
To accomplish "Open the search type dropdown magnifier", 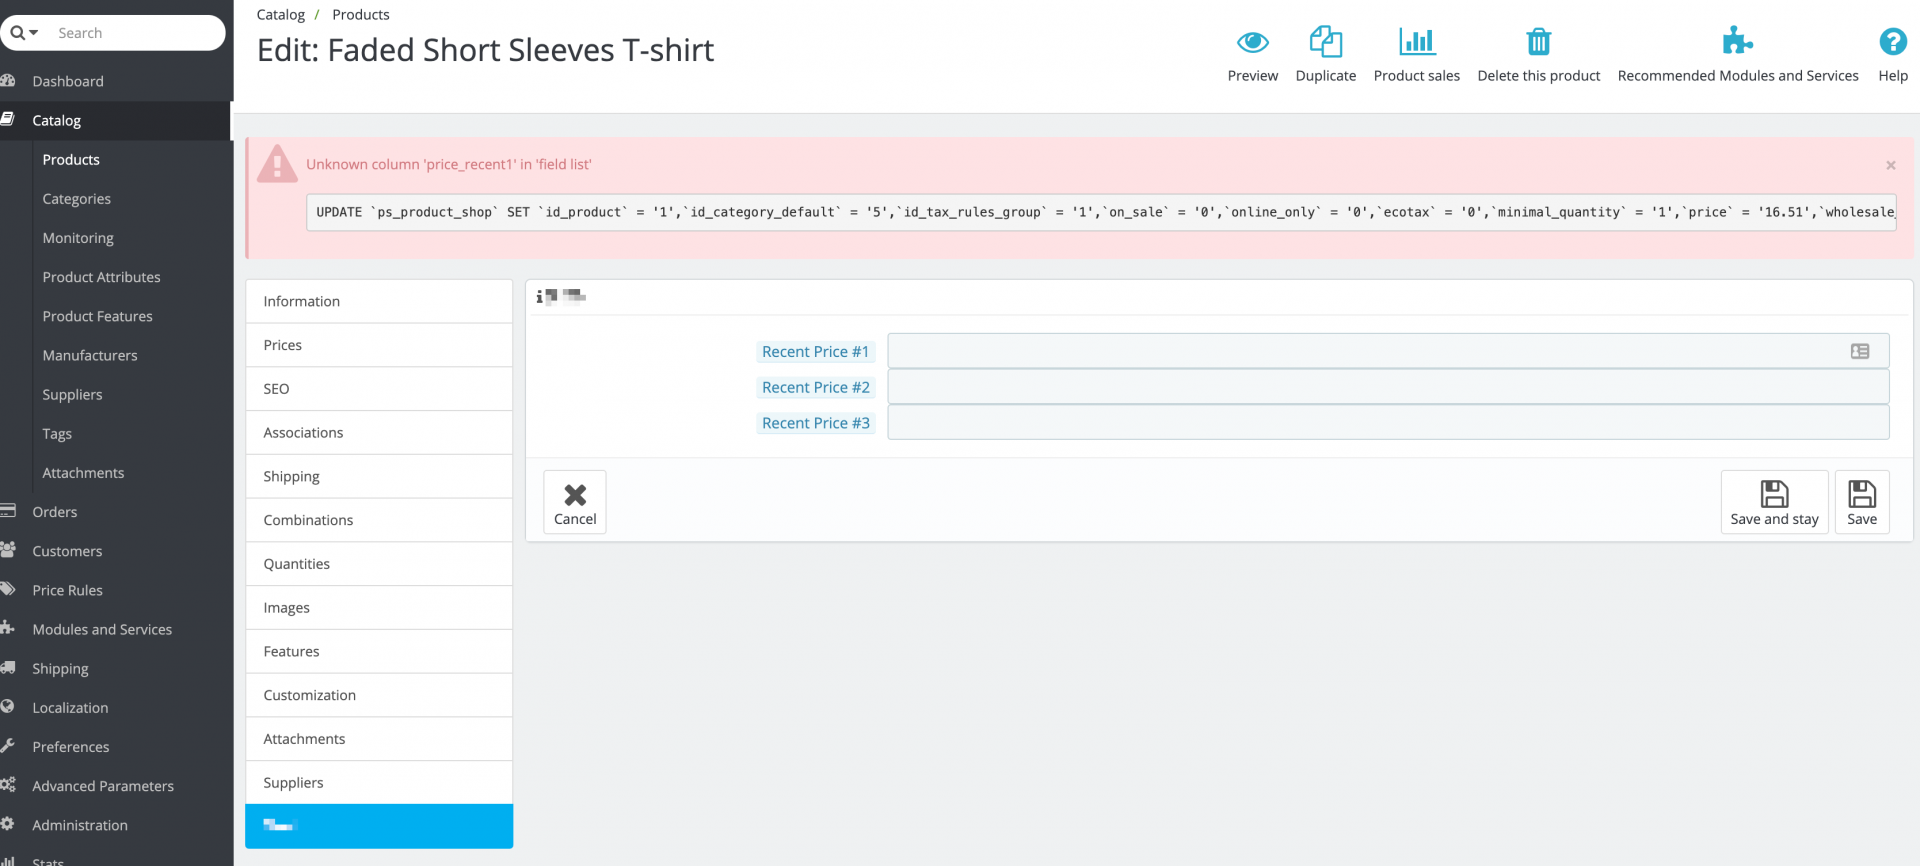I will (24, 33).
